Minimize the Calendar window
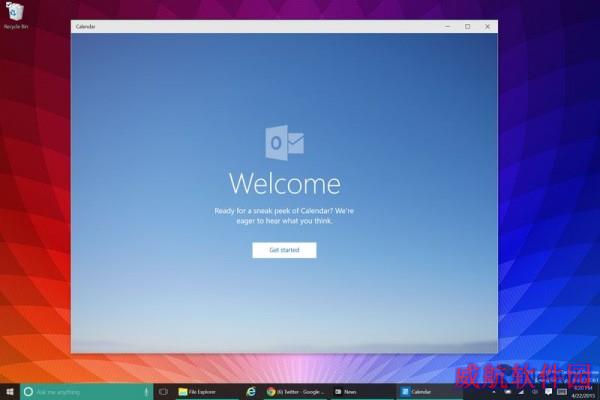600x400 pixels. click(447, 26)
